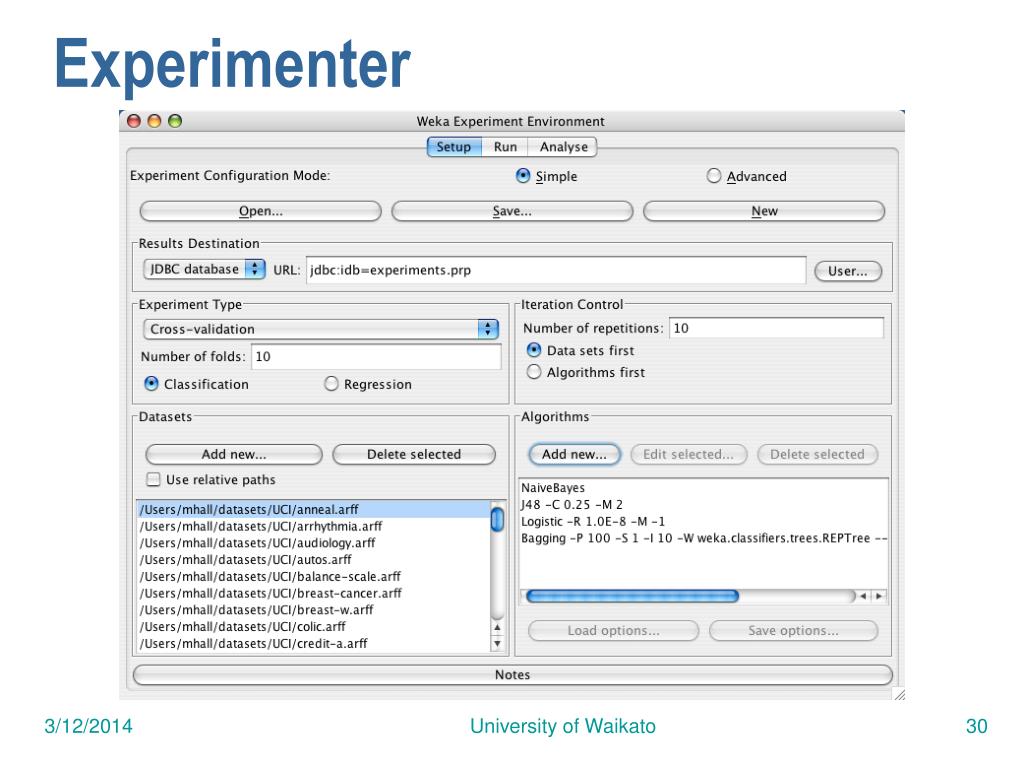Click the datasets list scroll up arrow
Image resolution: width=1024 pixels, height=768 pixels.
(x=498, y=628)
